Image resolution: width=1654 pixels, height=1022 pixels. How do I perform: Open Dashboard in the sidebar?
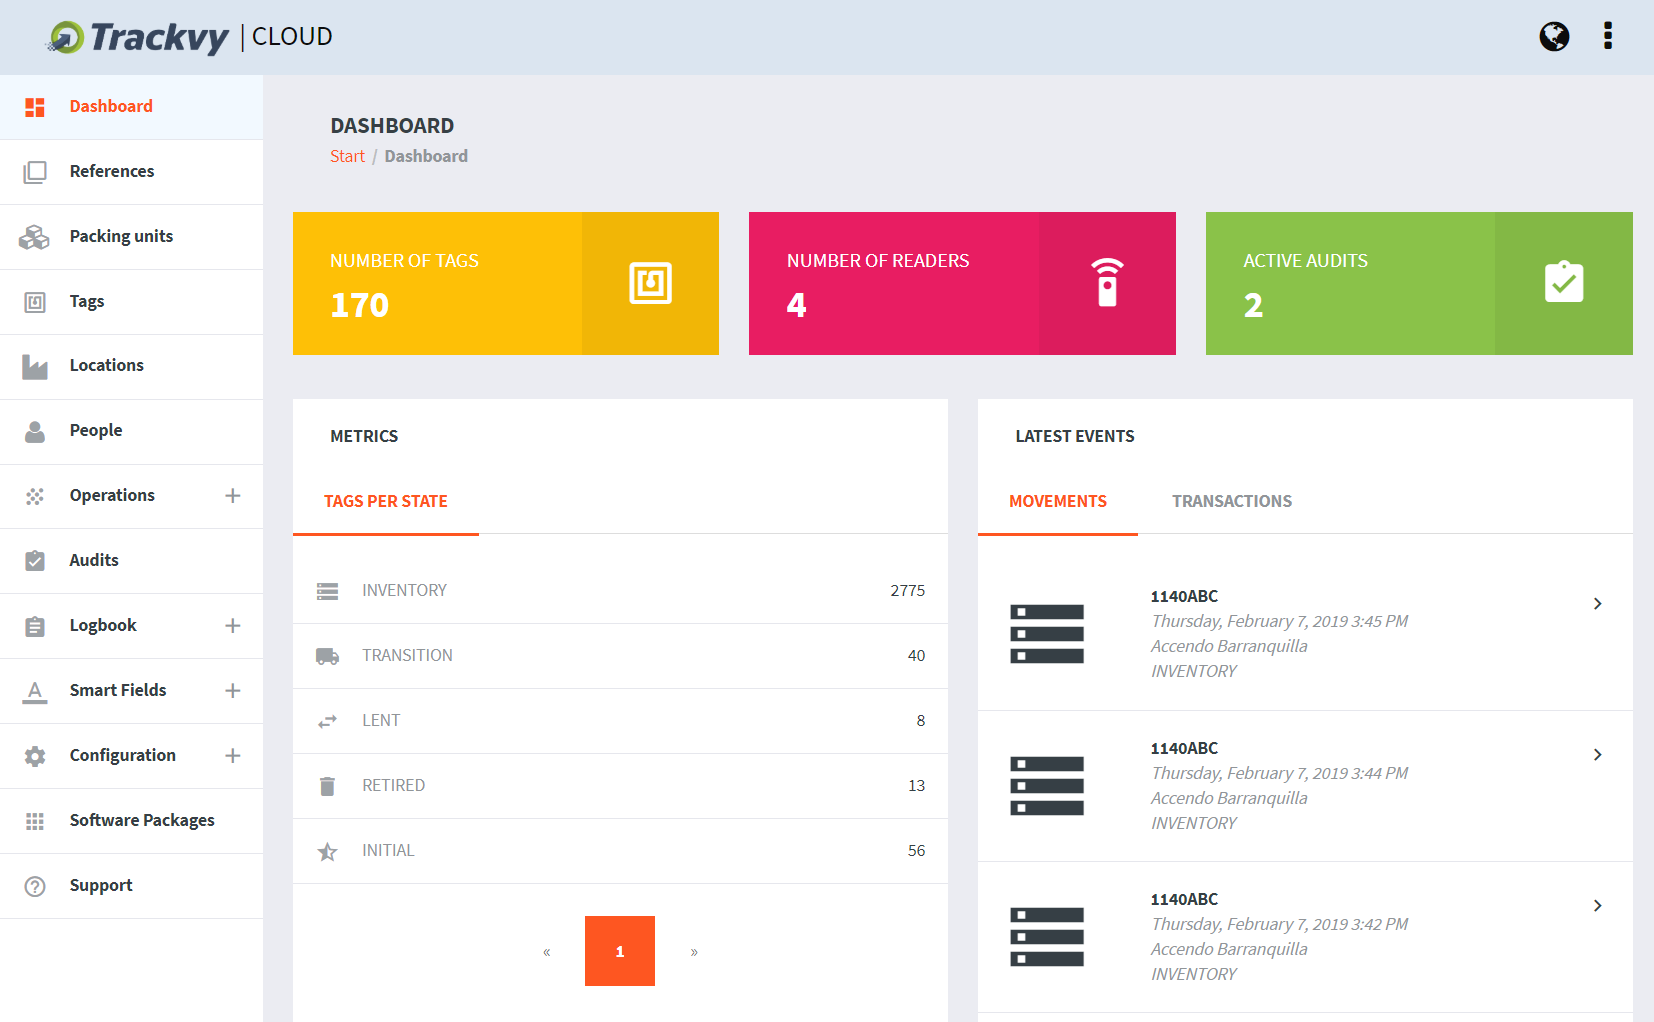click(131, 107)
